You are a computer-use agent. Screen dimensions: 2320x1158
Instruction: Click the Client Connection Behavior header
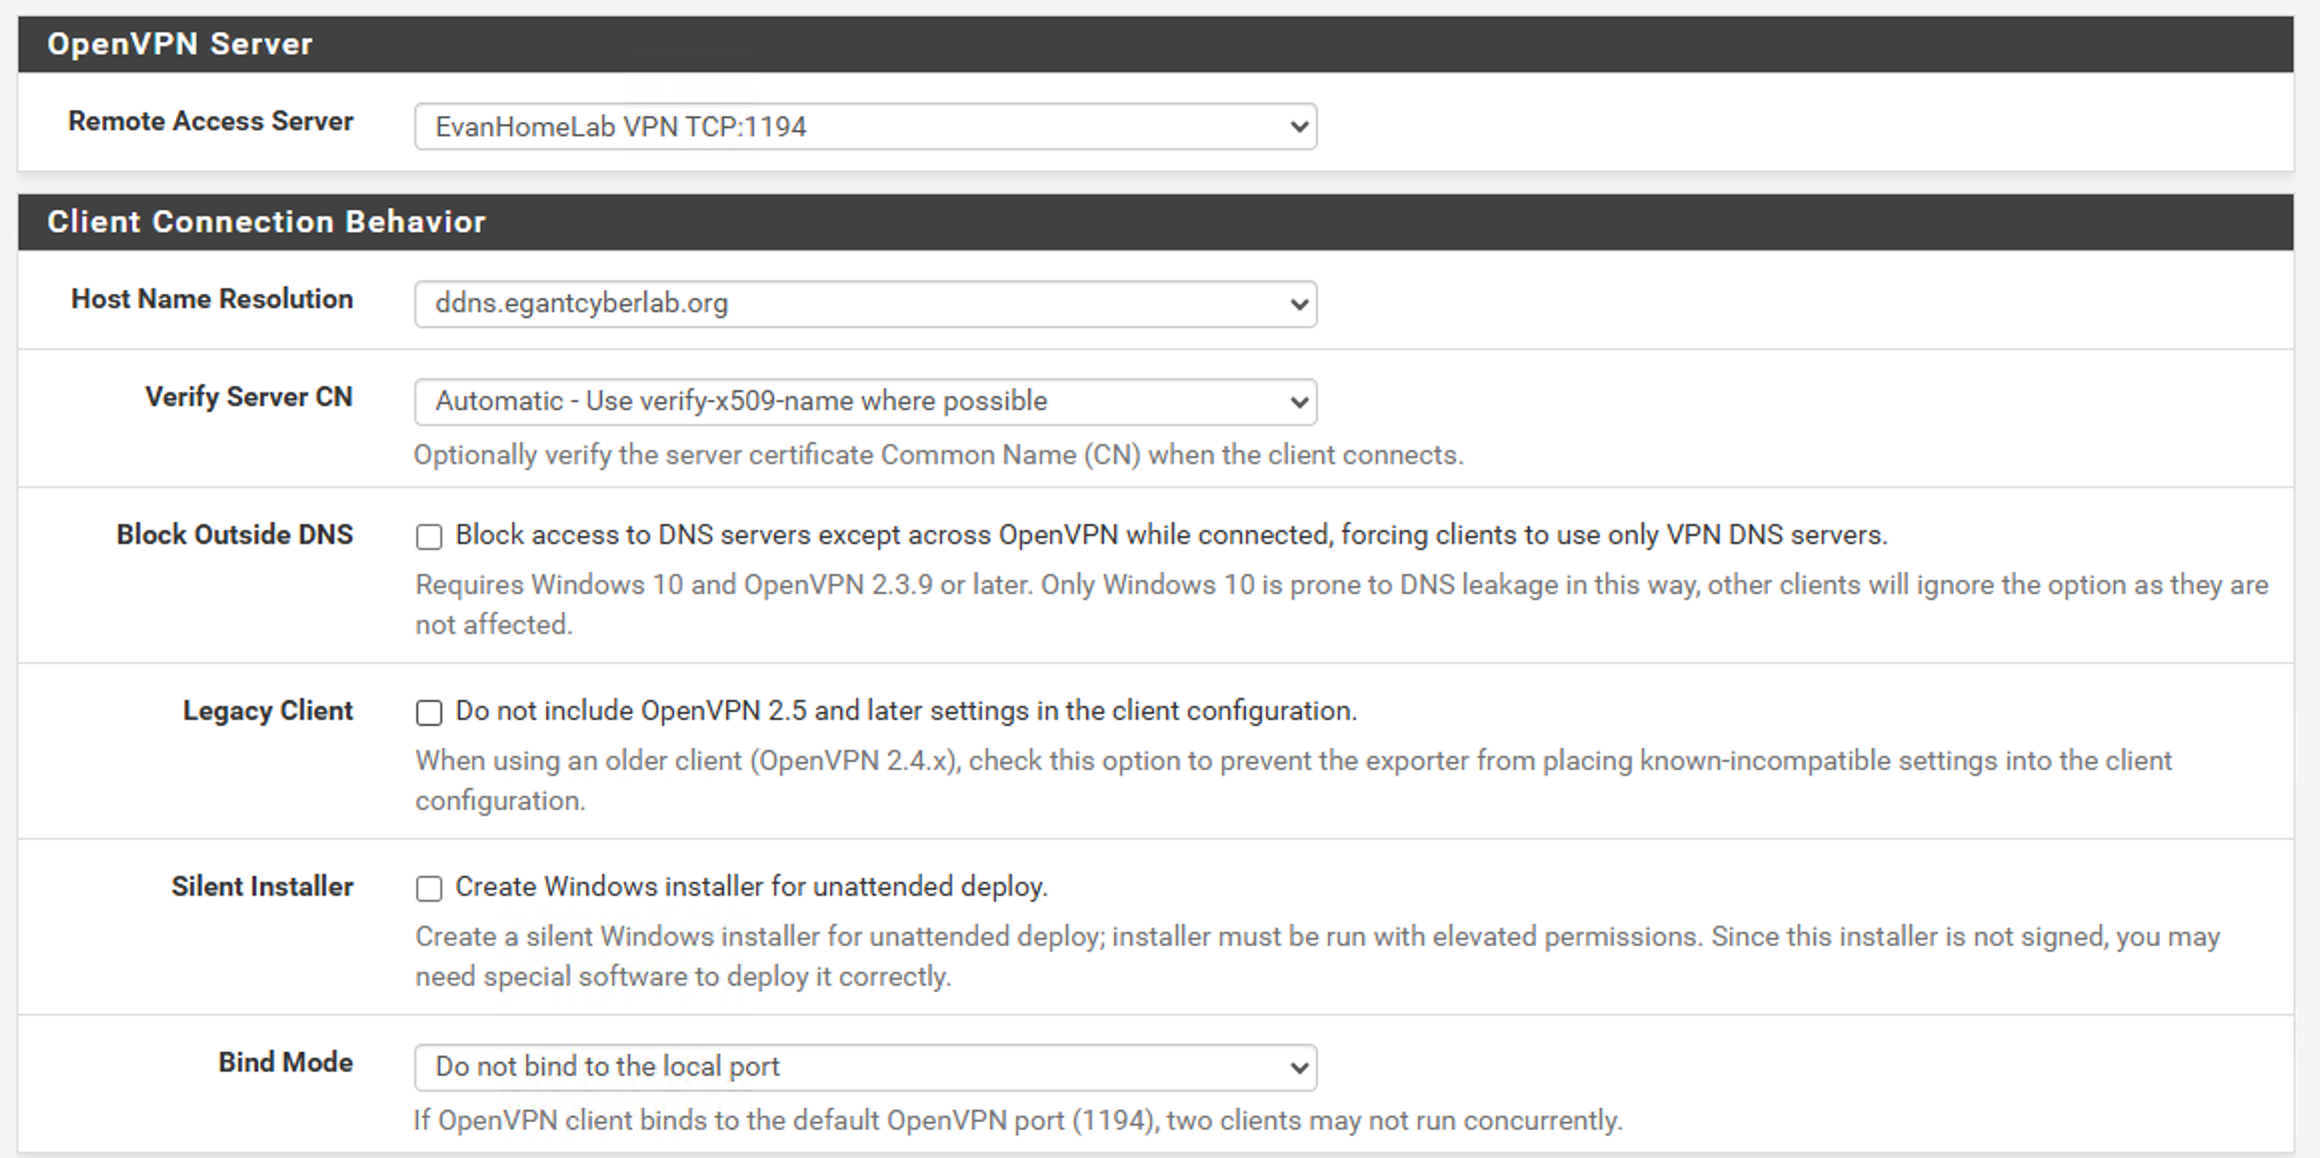tap(1155, 222)
